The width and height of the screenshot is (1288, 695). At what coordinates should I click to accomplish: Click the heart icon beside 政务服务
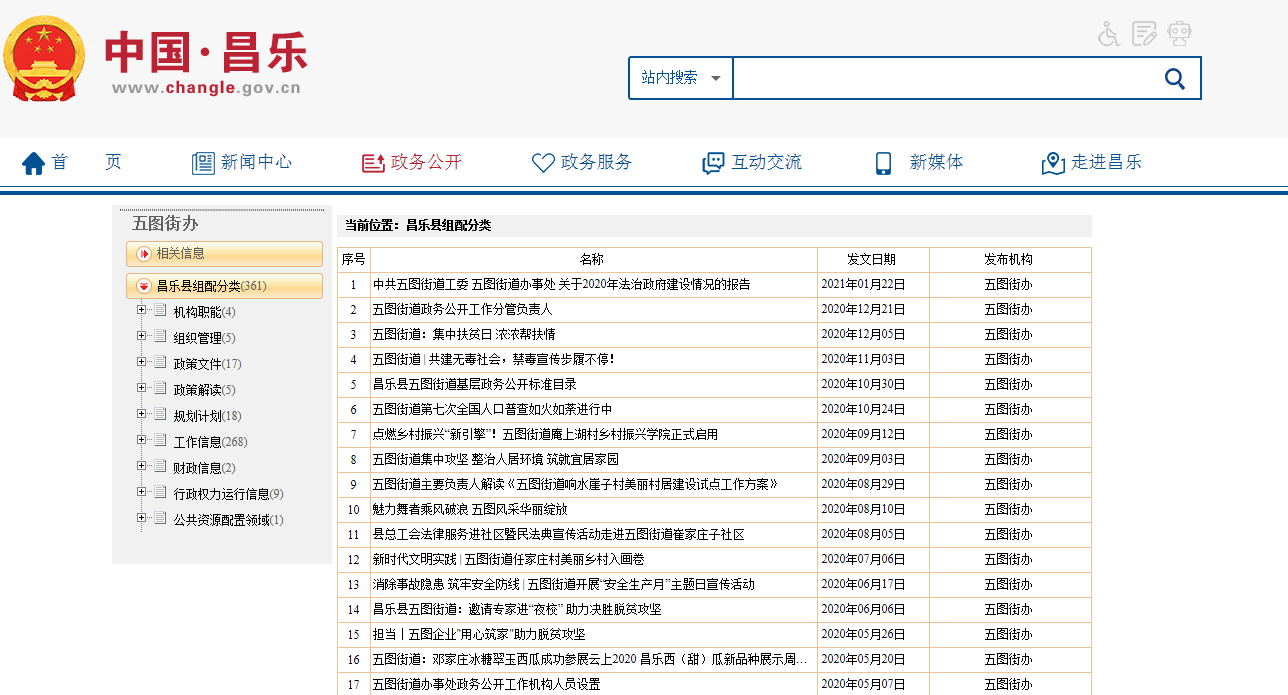543,163
